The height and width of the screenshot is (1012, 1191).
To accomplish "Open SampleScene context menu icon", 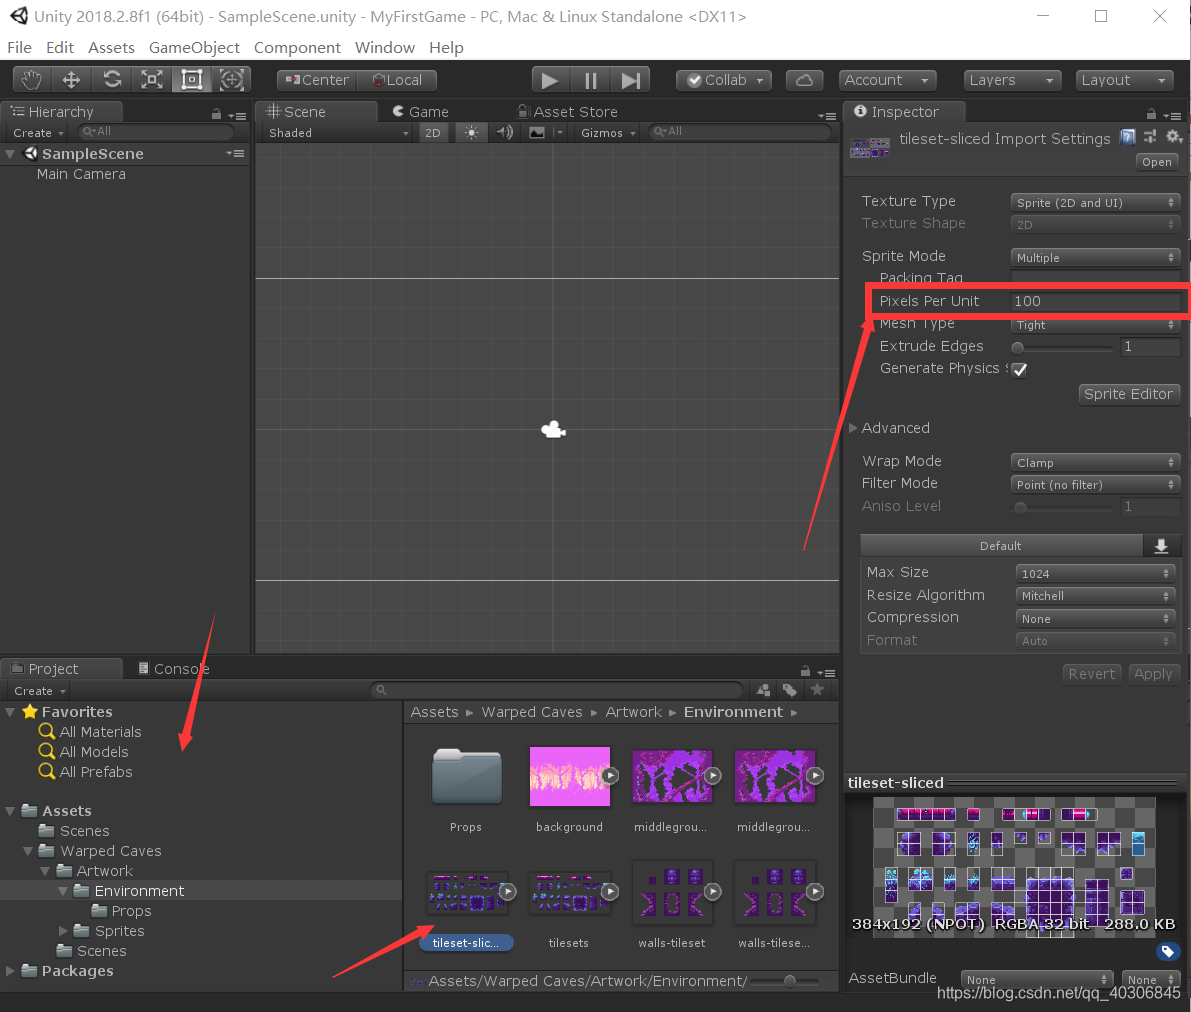I will point(235,153).
